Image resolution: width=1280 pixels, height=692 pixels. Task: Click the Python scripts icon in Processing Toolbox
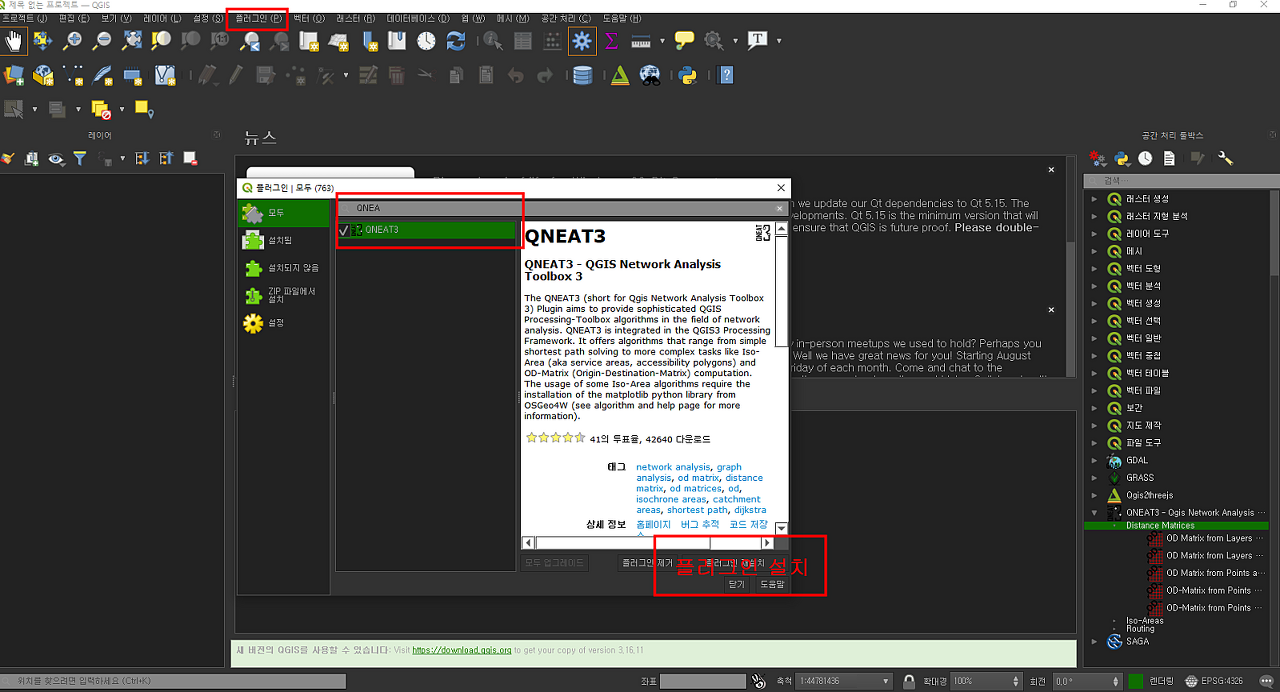tap(1122, 158)
